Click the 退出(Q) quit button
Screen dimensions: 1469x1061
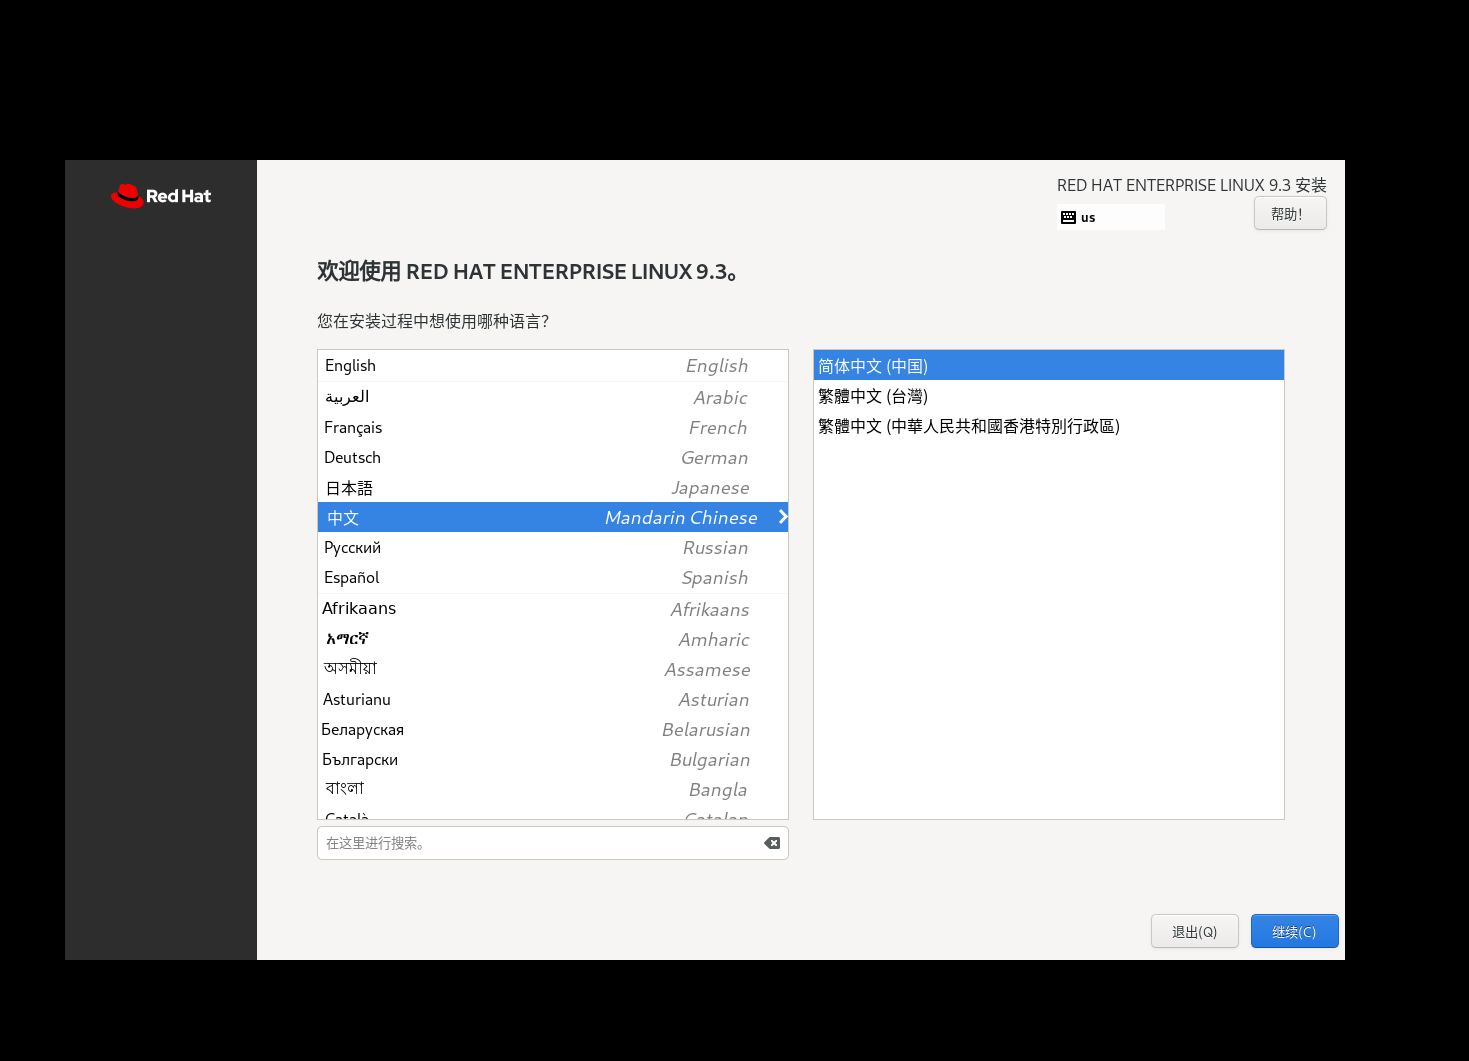click(1194, 931)
